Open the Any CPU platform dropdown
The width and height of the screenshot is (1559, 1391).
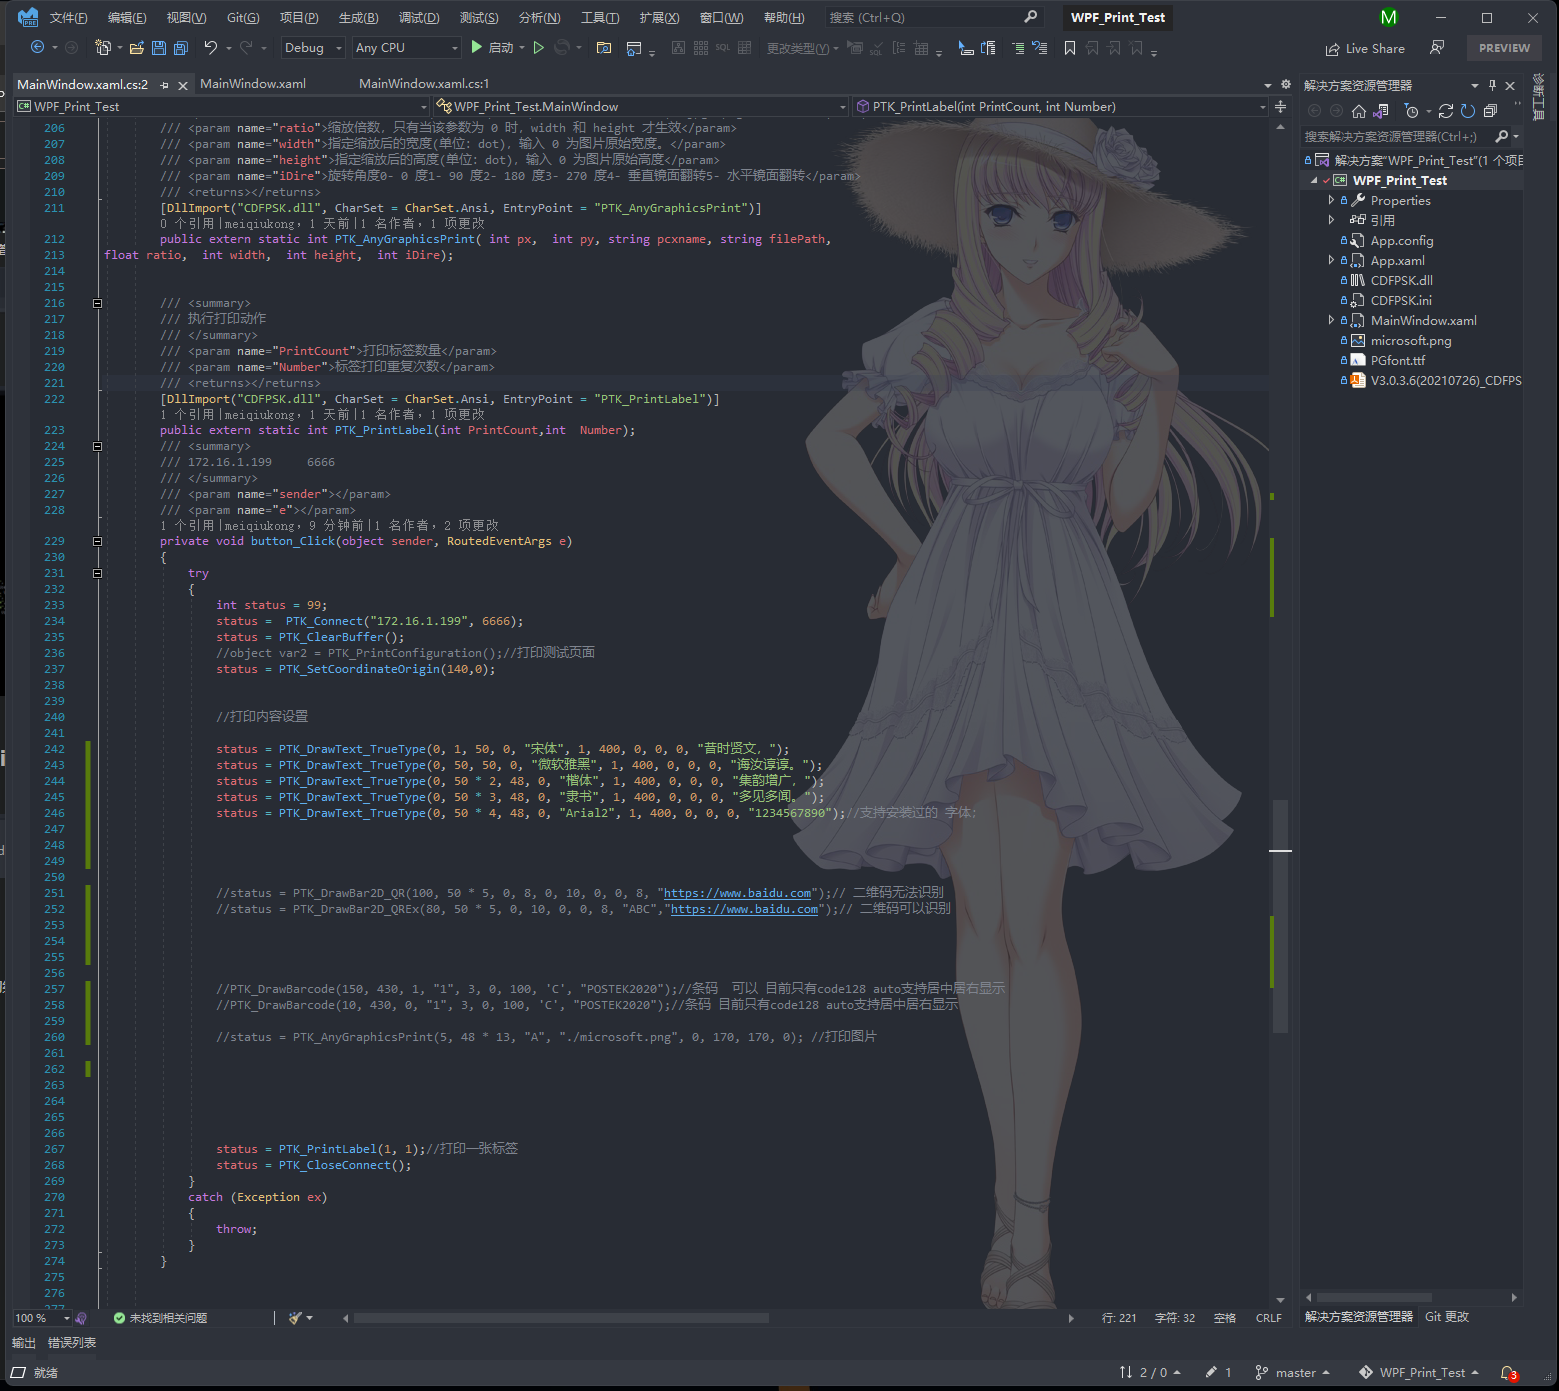tap(453, 47)
